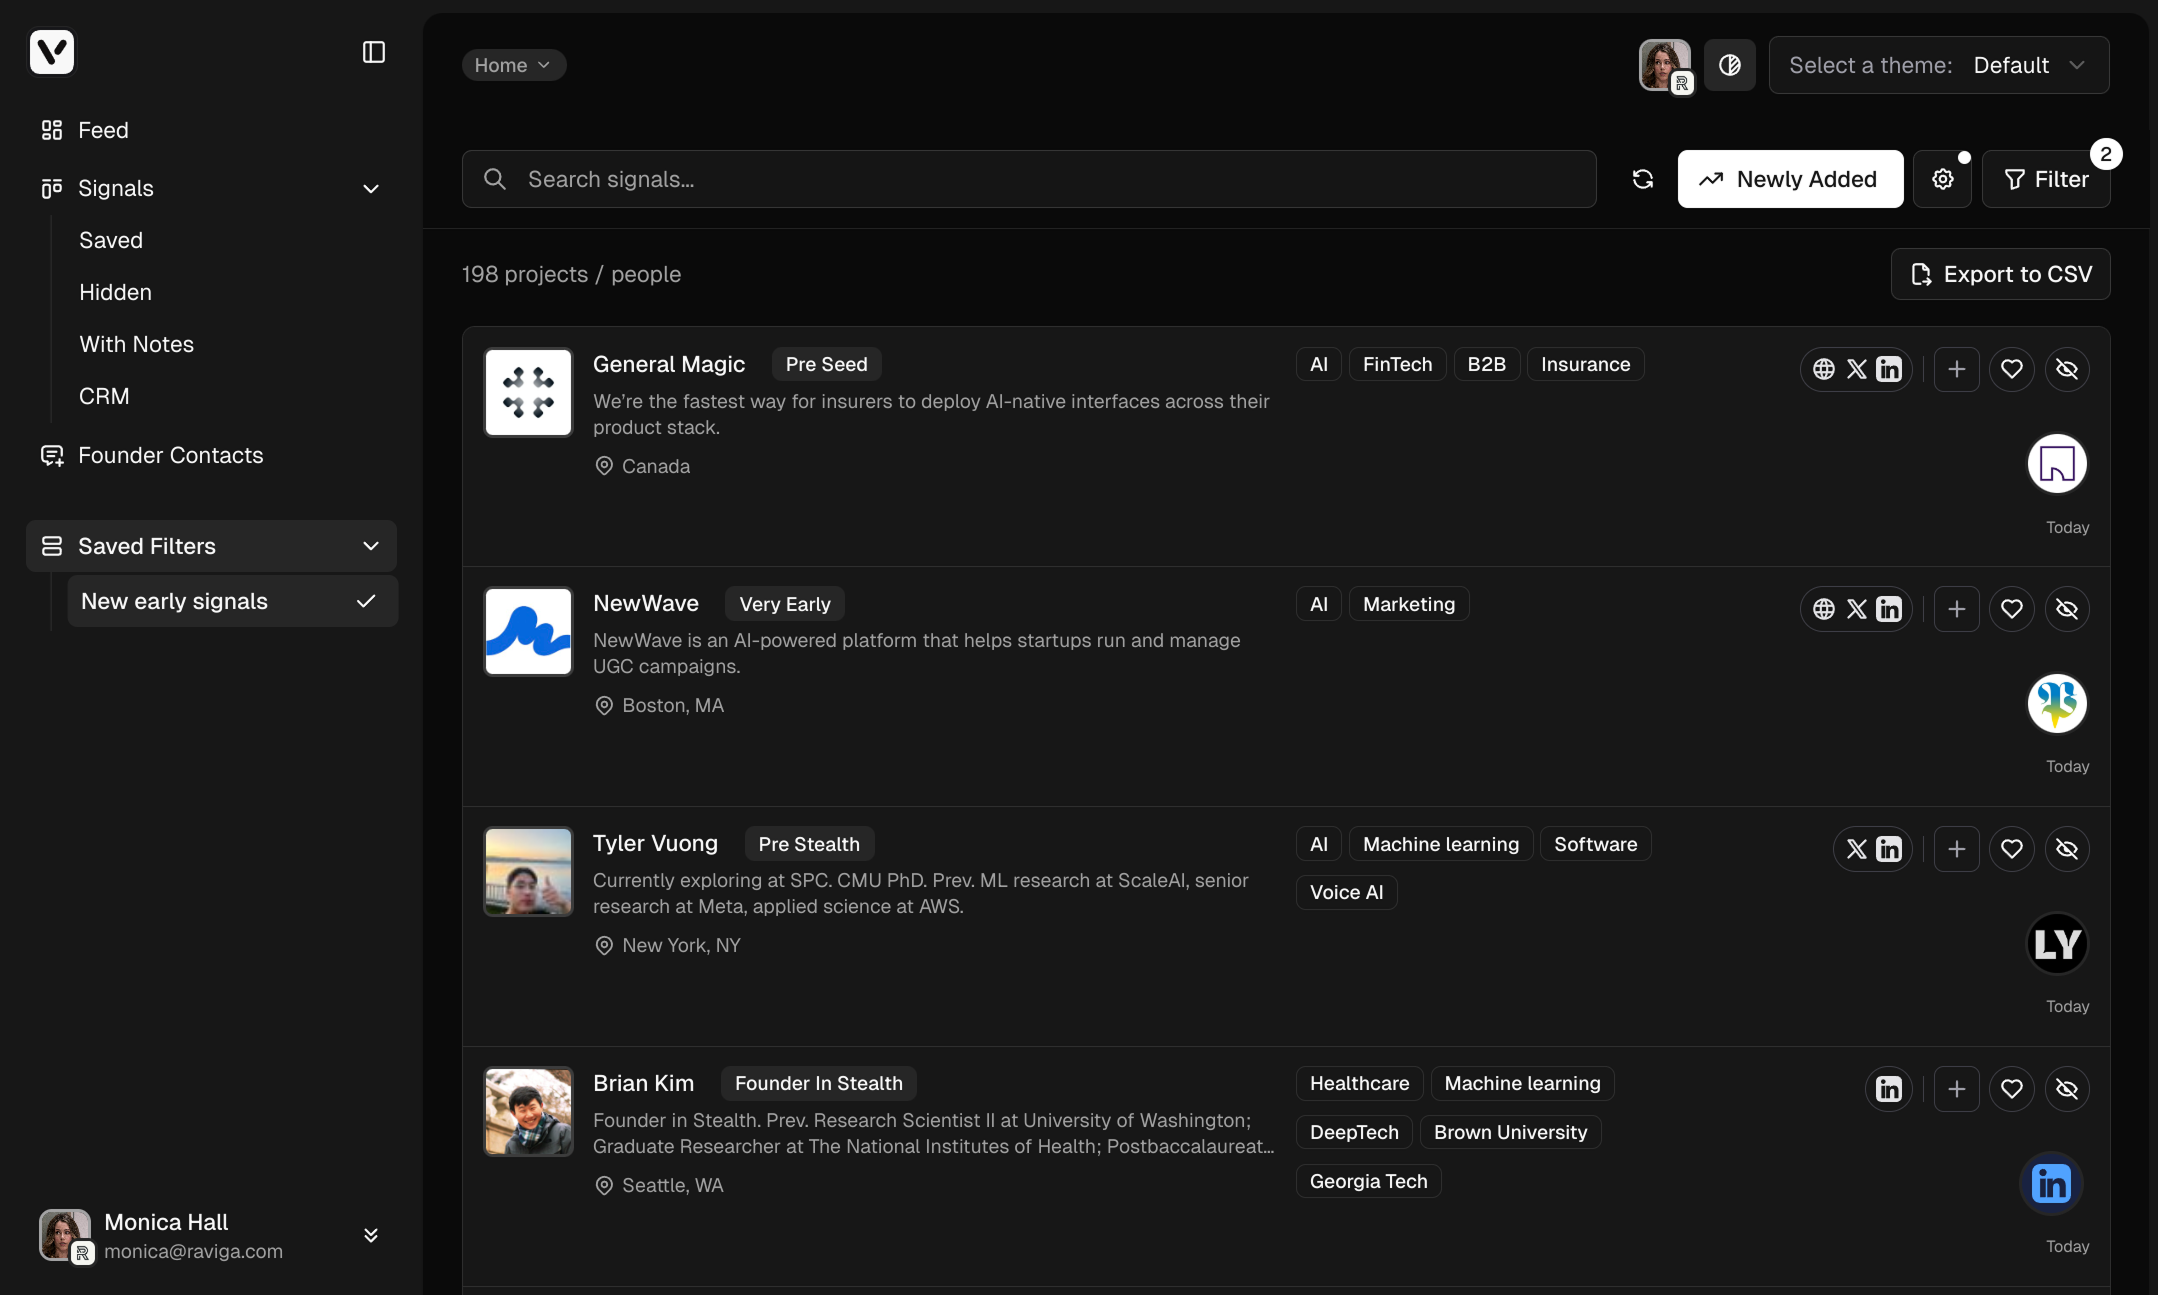Go to the Feed page

[x=103, y=130]
